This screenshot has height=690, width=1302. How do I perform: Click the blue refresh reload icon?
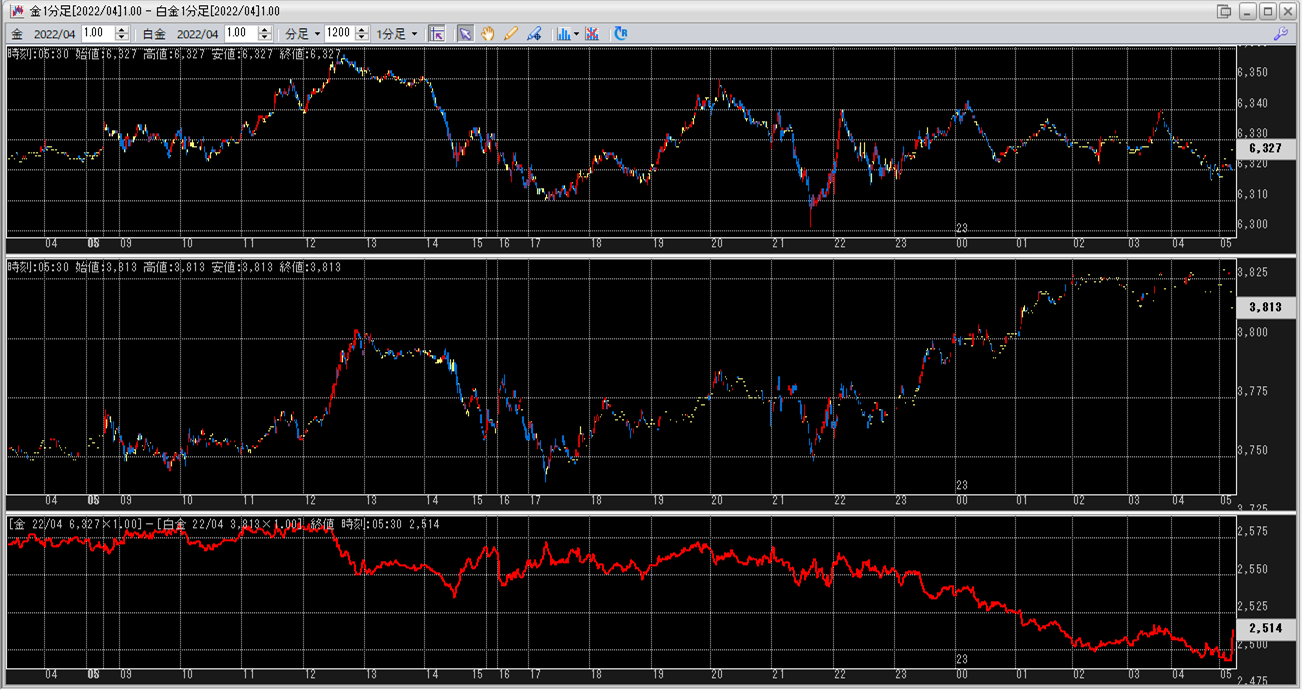pyautogui.click(x=621, y=33)
